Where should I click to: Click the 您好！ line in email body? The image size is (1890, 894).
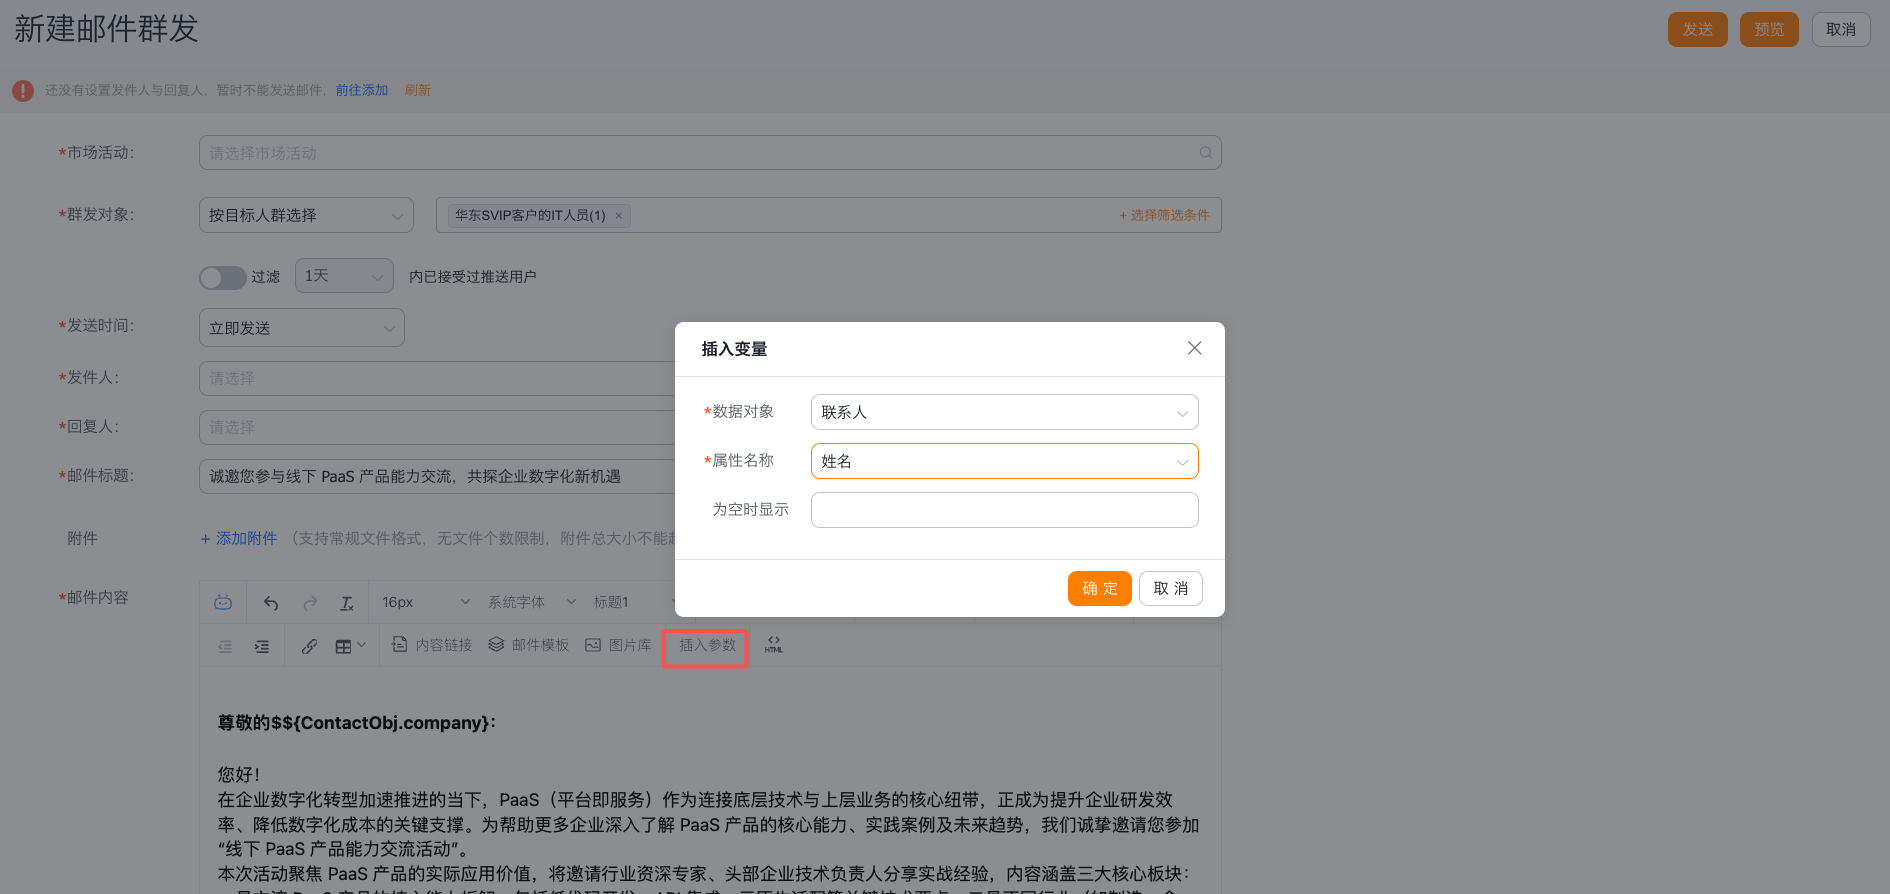239,774
